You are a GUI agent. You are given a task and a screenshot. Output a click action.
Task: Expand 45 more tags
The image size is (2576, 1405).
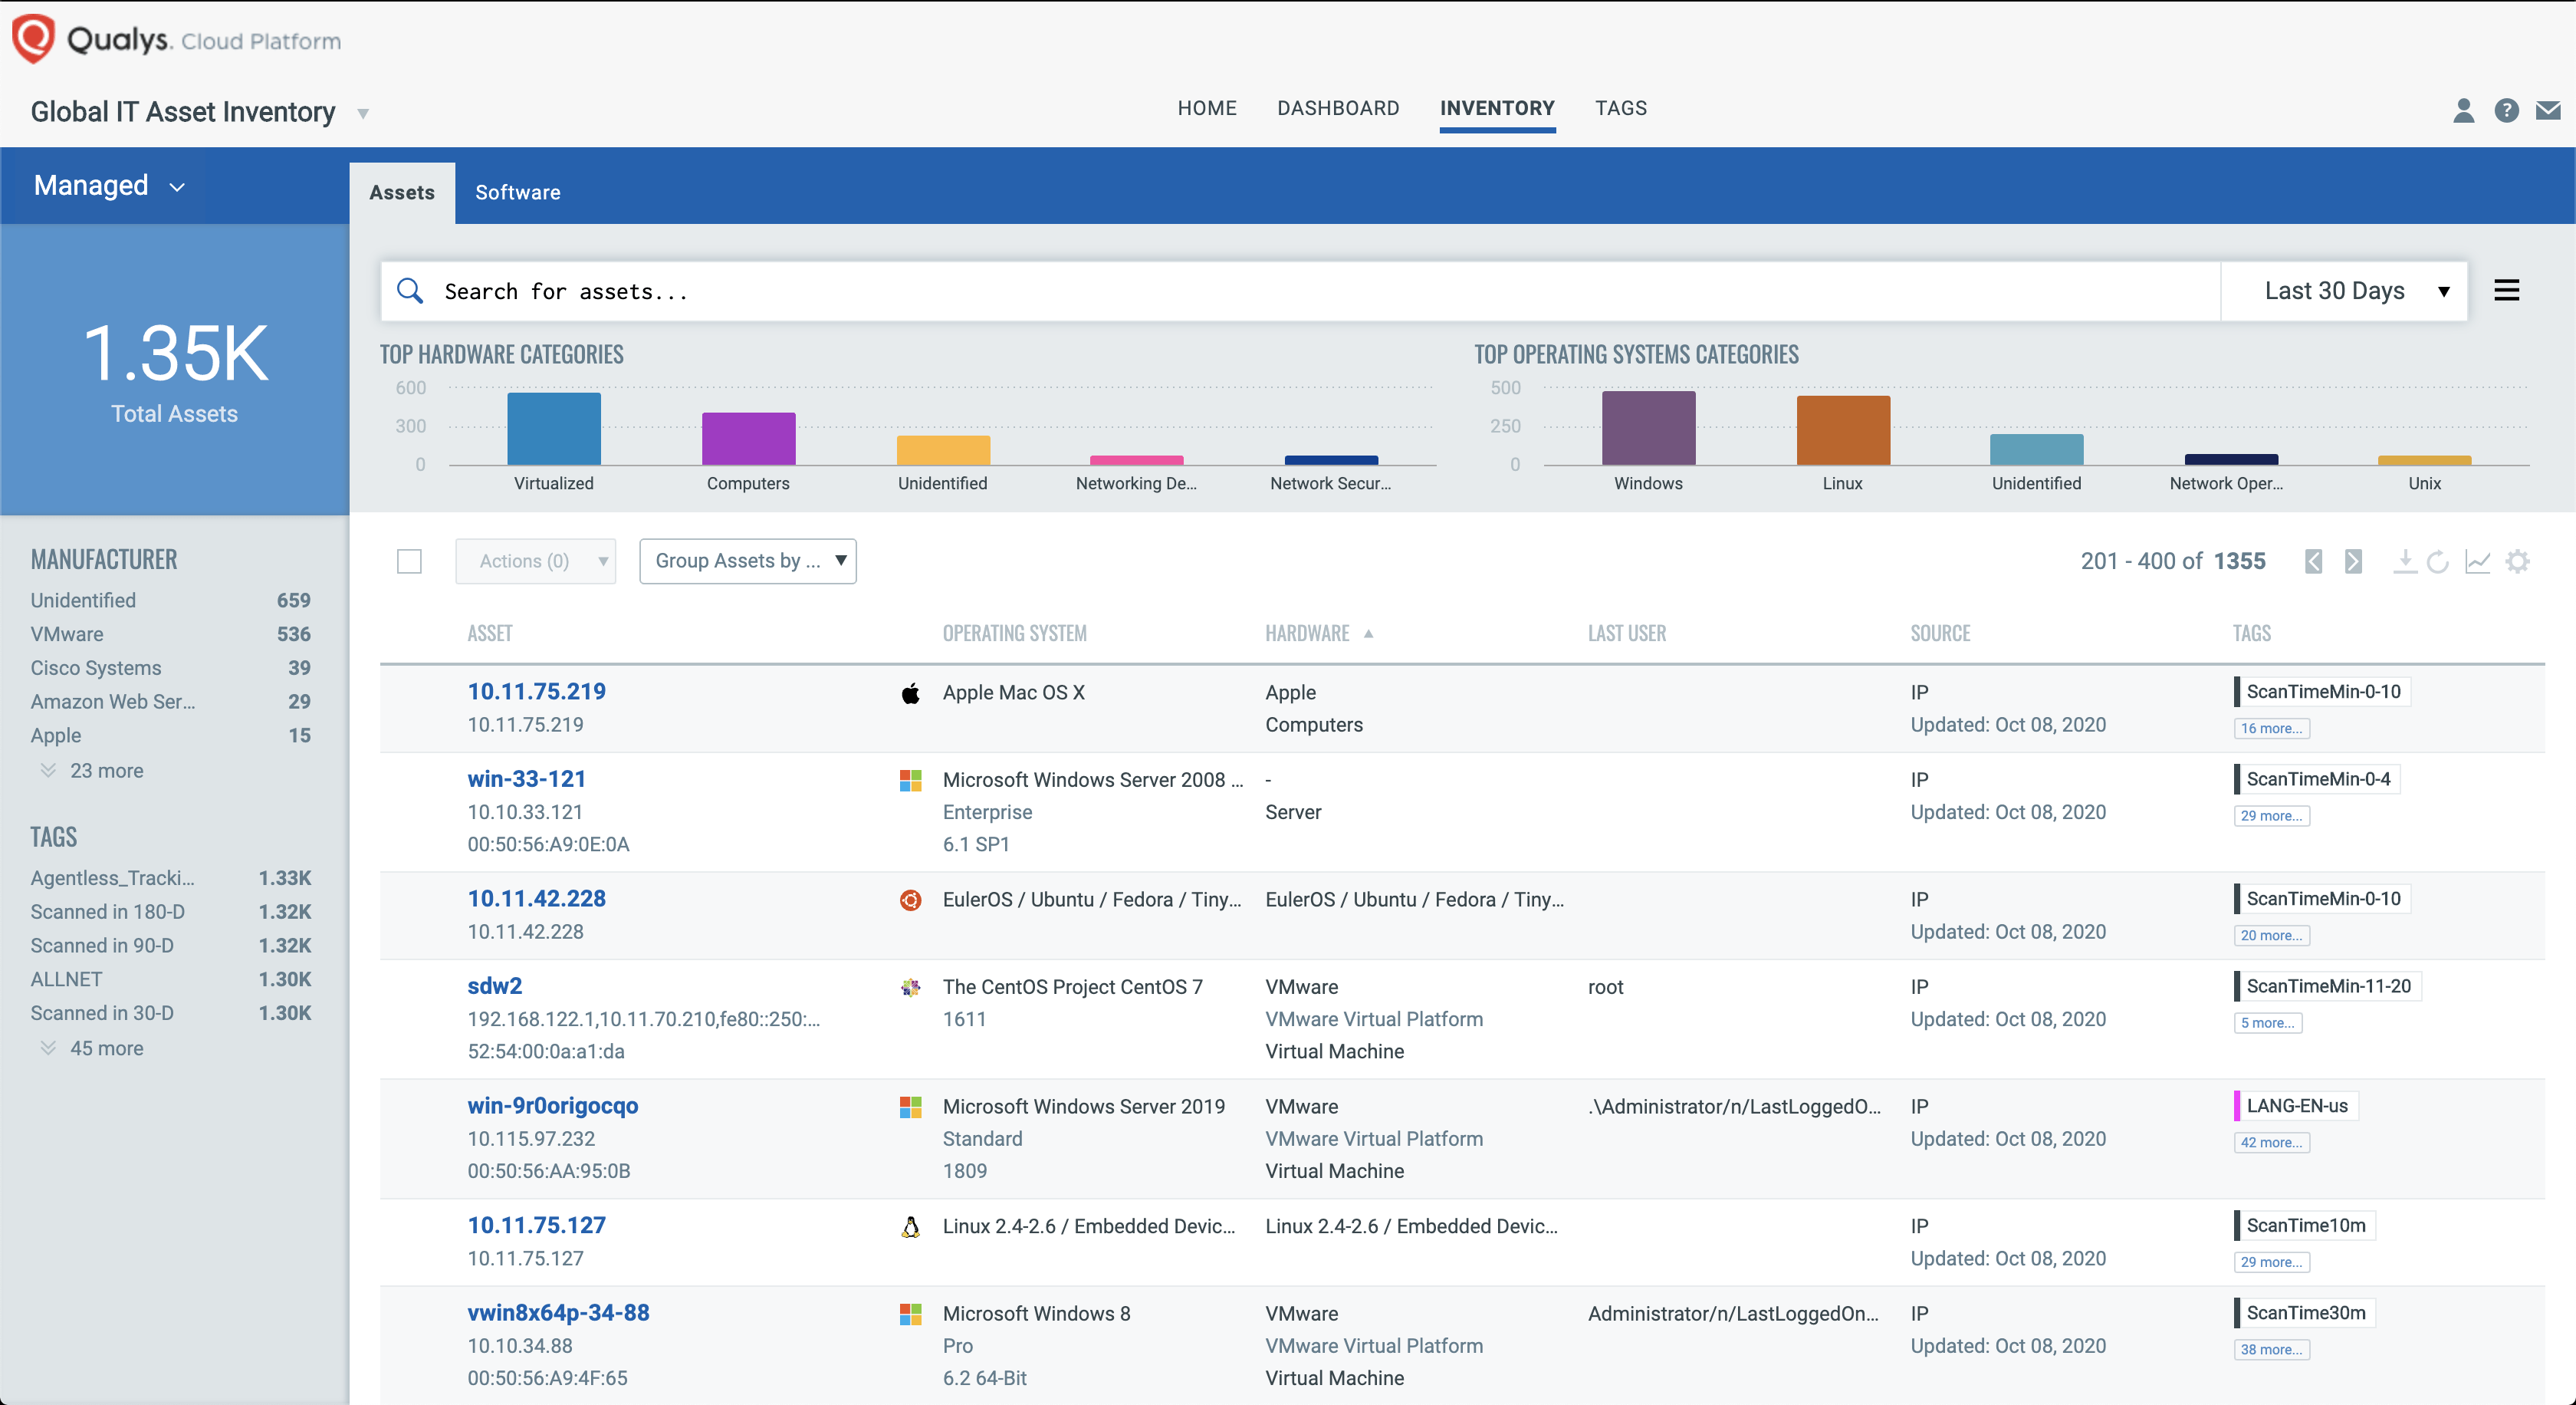coord(107,1047)
